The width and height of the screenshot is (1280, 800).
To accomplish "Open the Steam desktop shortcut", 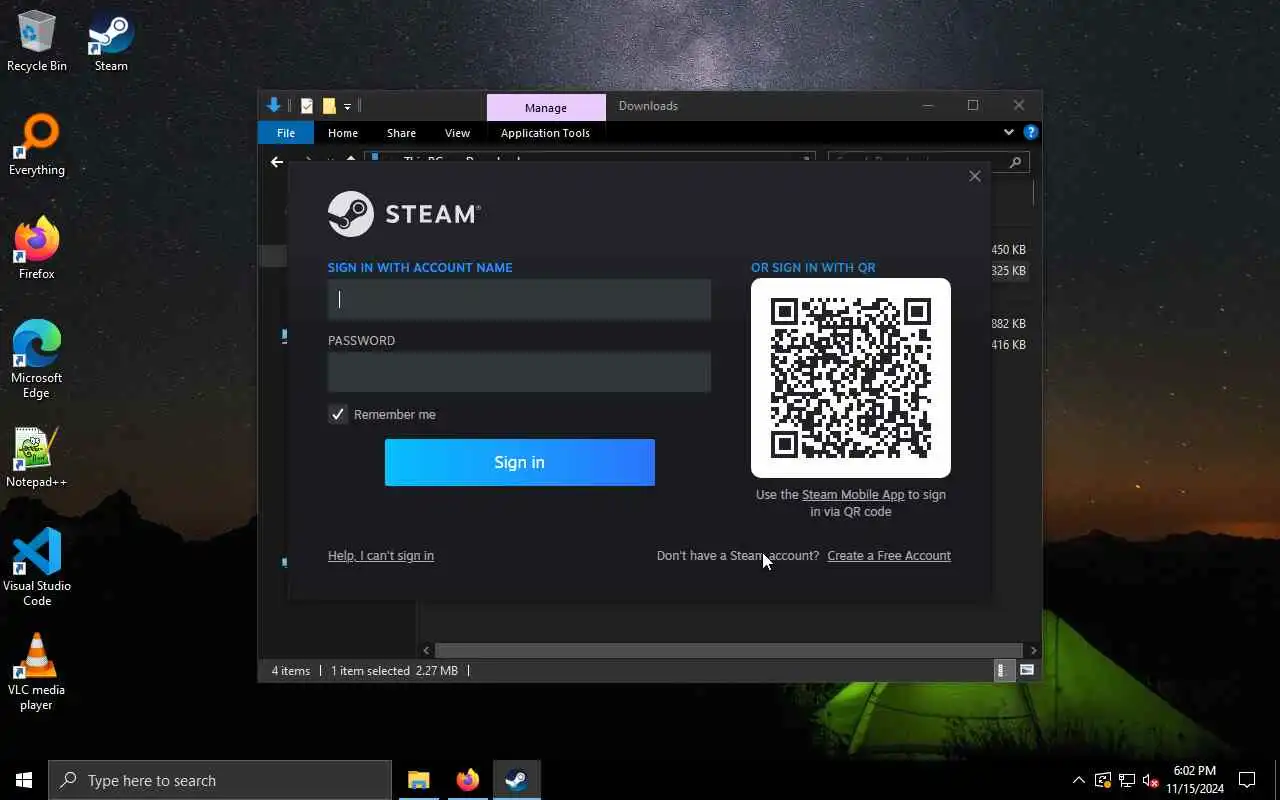I will [111, 42].
